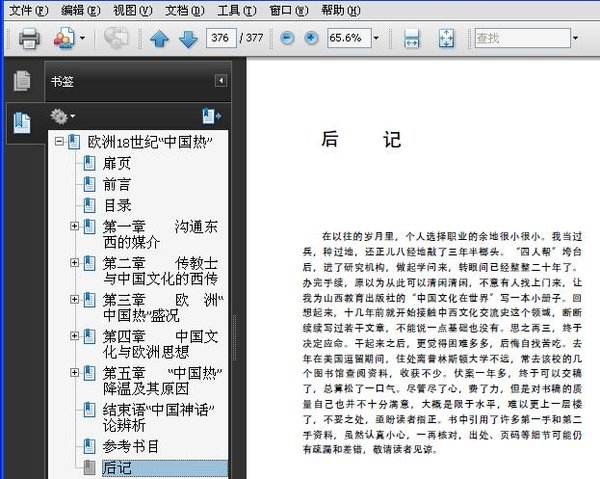Click the page number field showing 376
The height and width of the screenshot is (479, 600).
tap(221, 38)
